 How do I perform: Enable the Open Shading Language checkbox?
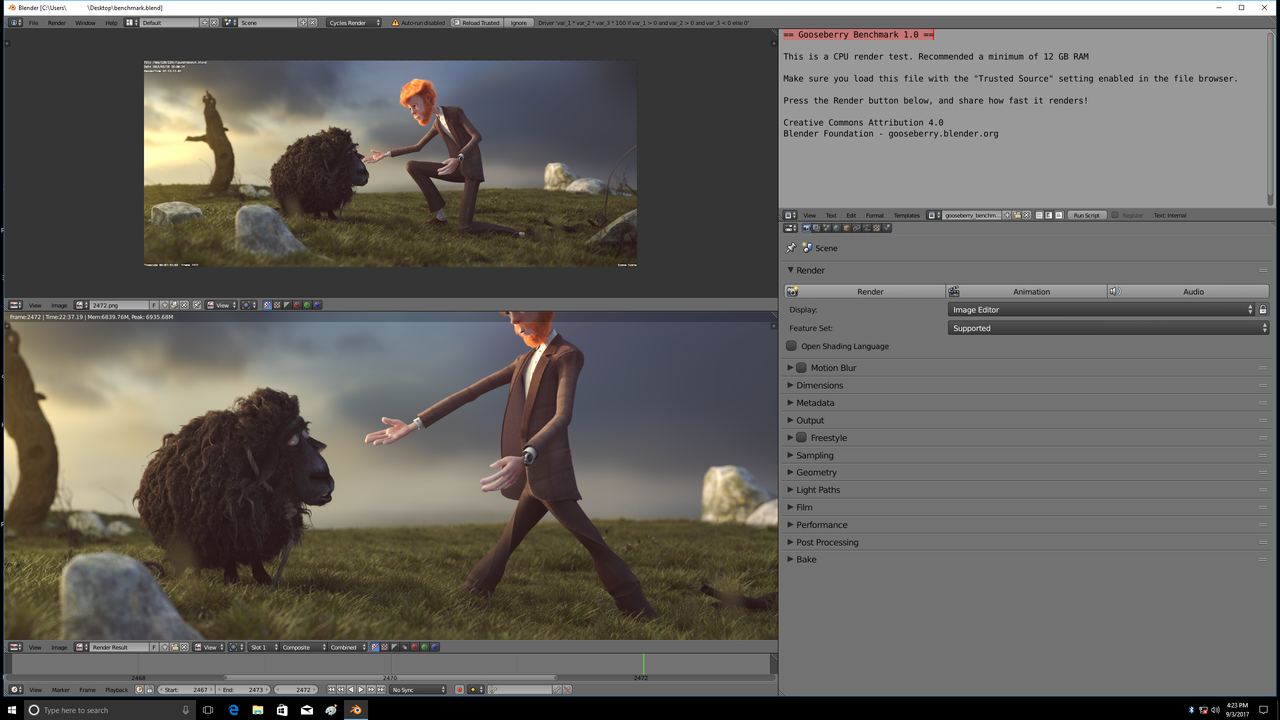click(x=792, y=346)
